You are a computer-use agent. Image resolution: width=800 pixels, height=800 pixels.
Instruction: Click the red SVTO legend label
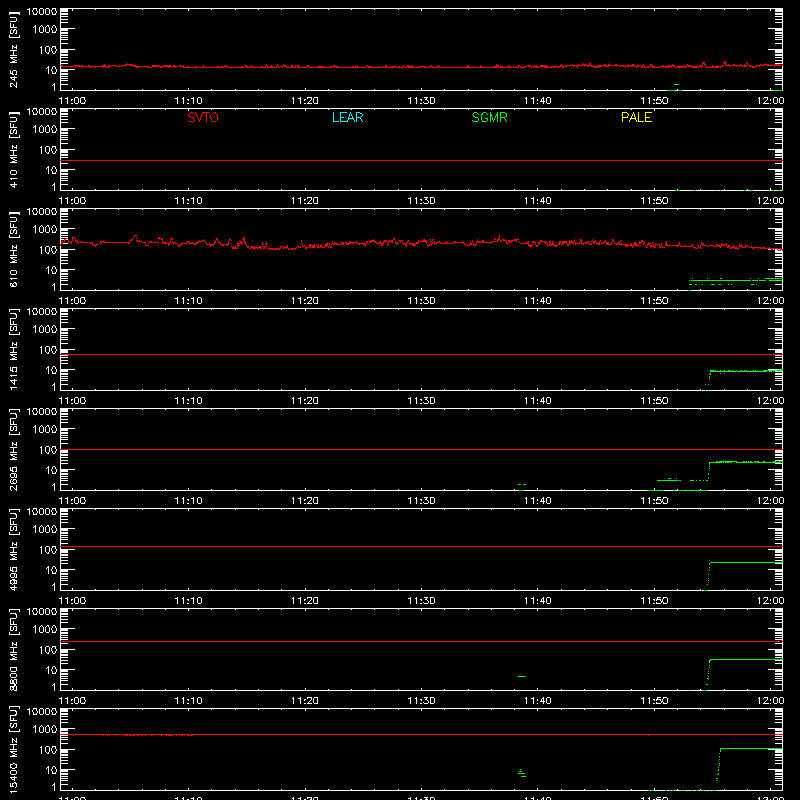(203, 117)
